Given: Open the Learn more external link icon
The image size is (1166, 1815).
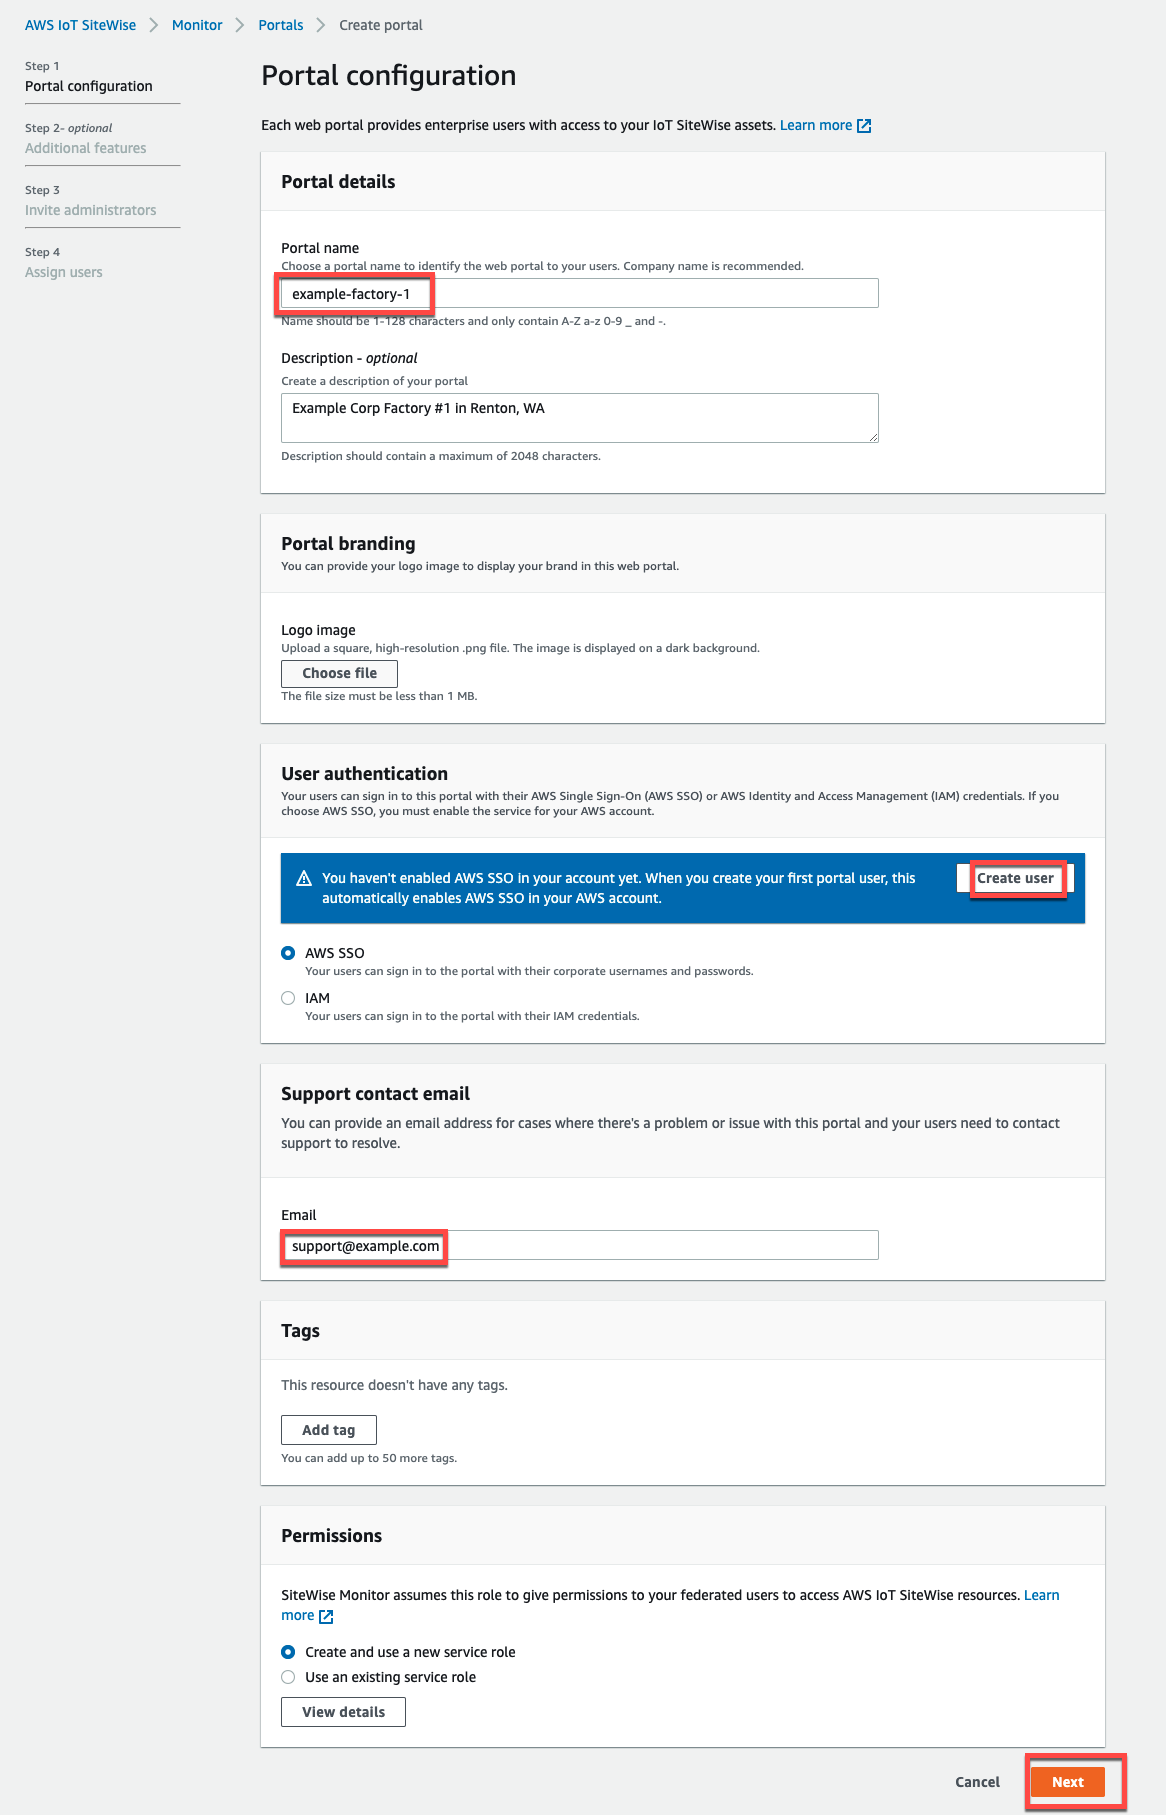Looking at the screenshot, I should tap(864, 125).
